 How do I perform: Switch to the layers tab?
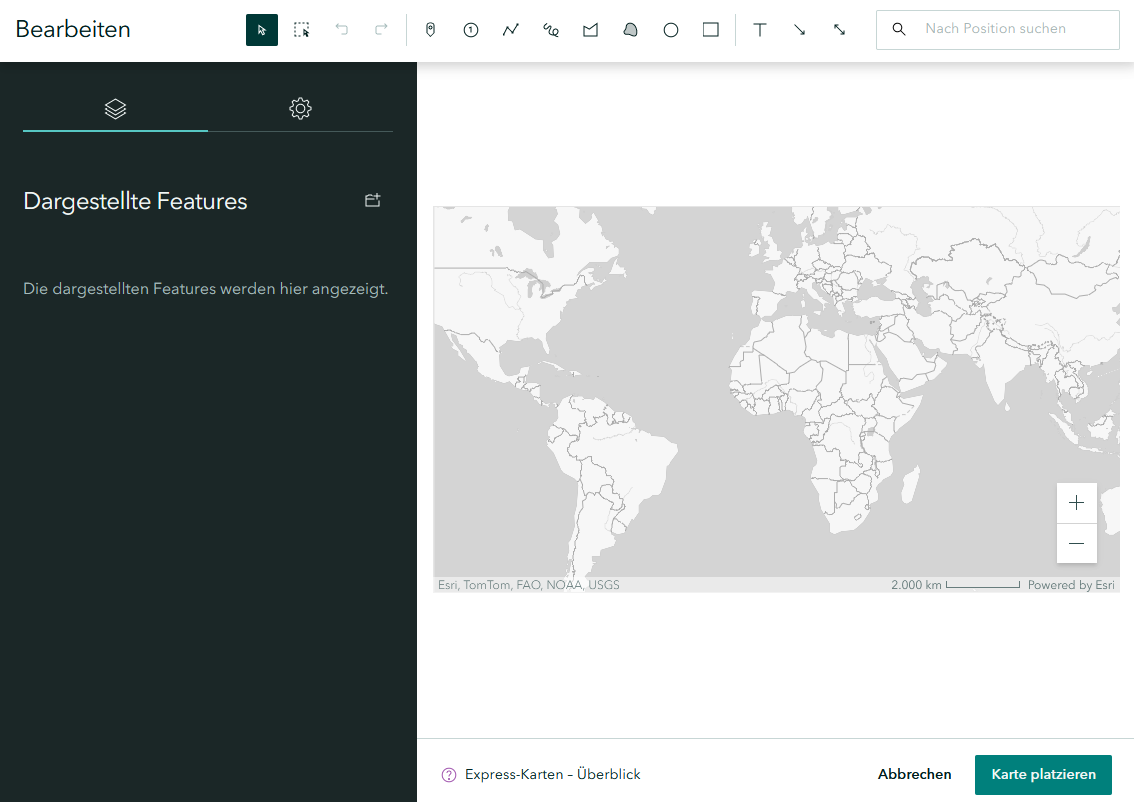click(x=115, y=108)
